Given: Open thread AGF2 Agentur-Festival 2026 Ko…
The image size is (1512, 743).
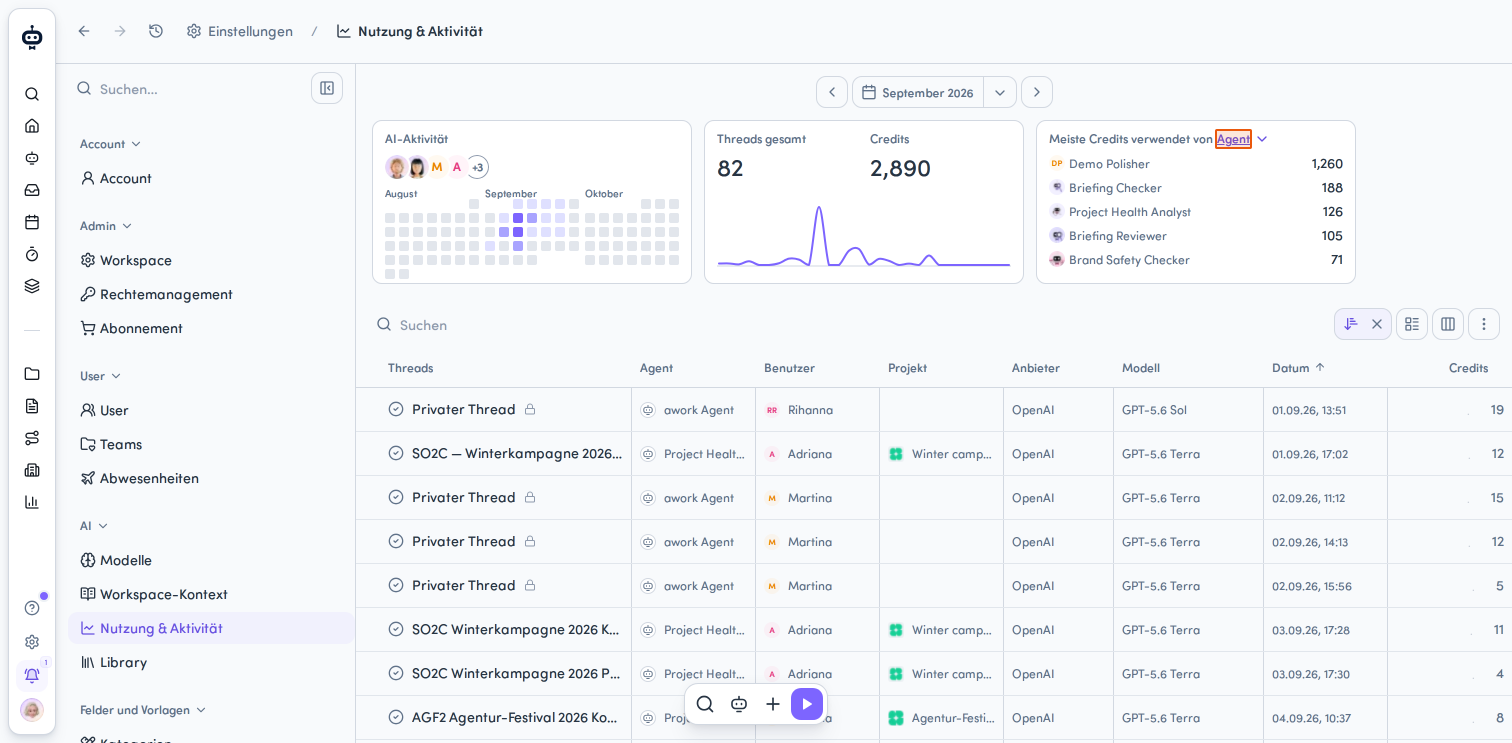Looking at the screenshot, I should point(515,717).
